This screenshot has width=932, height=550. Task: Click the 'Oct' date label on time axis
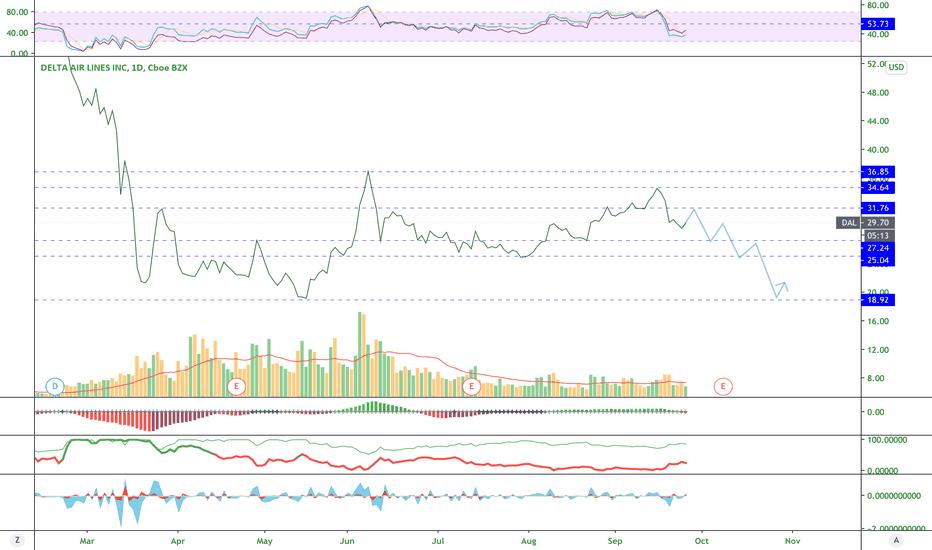701,541
